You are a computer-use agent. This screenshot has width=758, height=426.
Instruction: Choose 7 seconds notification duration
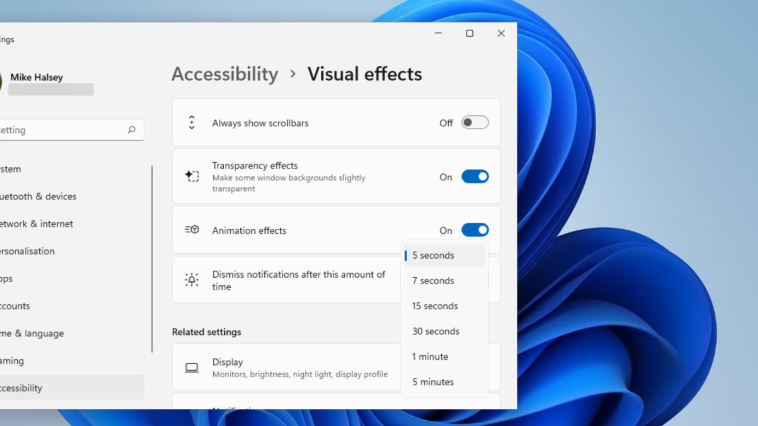coord(444,280)
